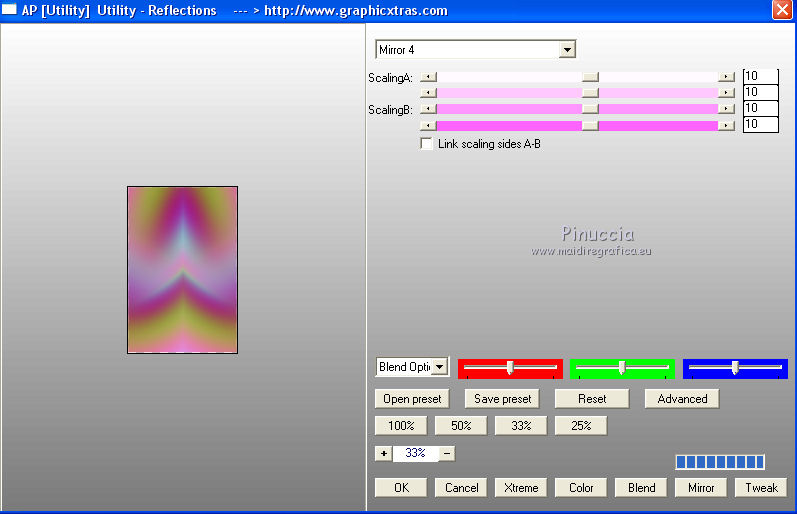Click the blue progress bar

pos(720,462)
